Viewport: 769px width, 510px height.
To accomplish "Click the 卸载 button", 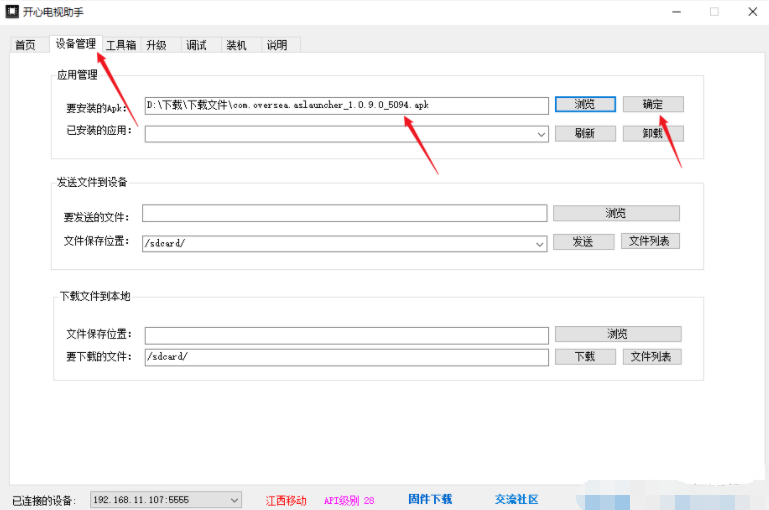I will click(x=653, y=133).
